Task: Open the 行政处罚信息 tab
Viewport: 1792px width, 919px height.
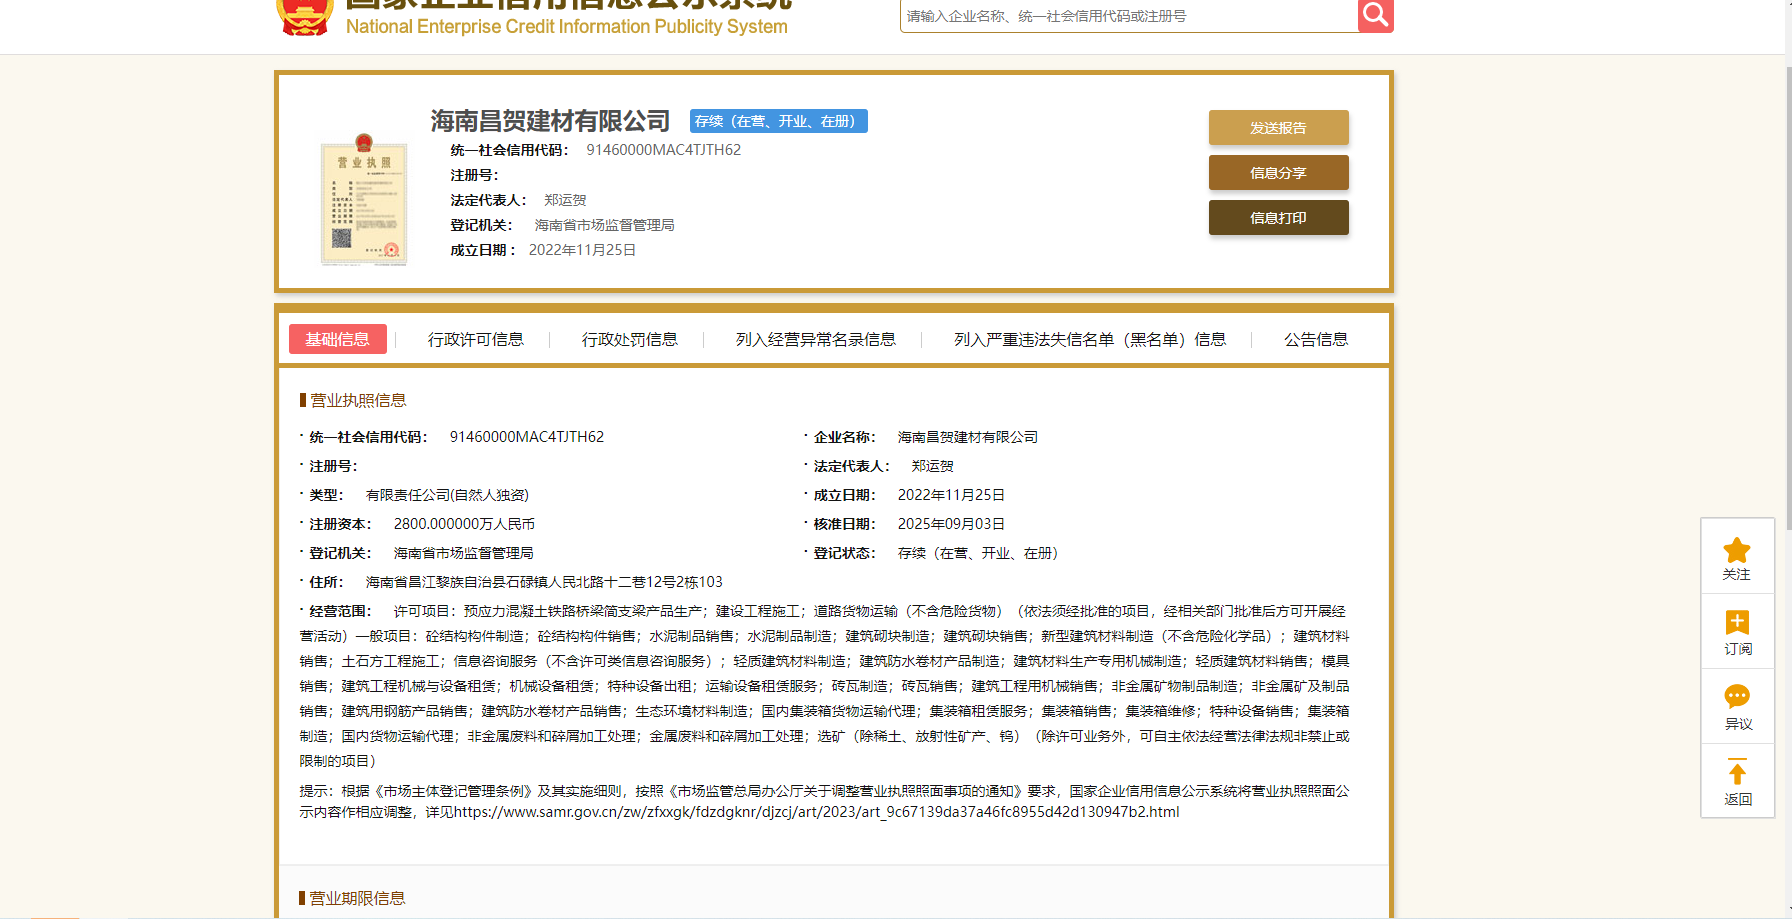Action: coord(630,339)
